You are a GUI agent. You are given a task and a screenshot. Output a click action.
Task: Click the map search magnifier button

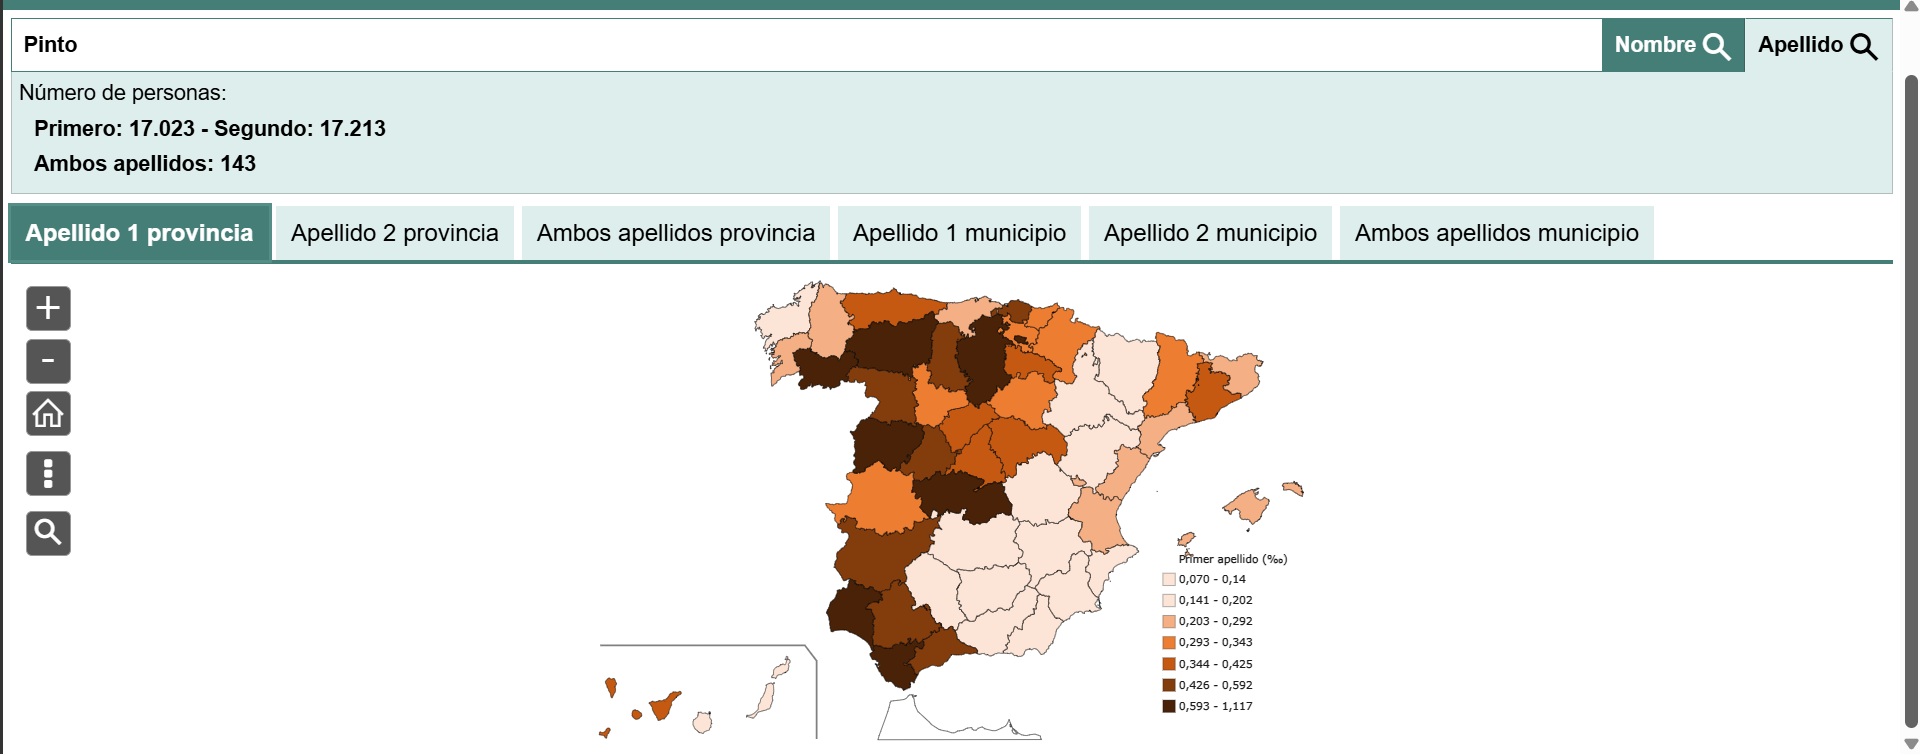(x=48, y=533)
